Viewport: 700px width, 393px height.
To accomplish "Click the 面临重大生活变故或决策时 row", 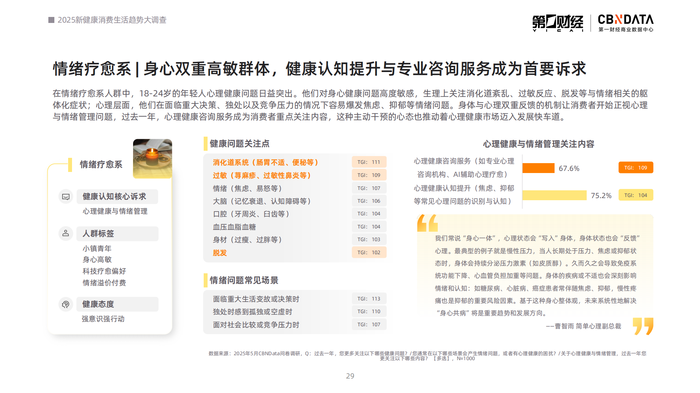I will [296, 299].
